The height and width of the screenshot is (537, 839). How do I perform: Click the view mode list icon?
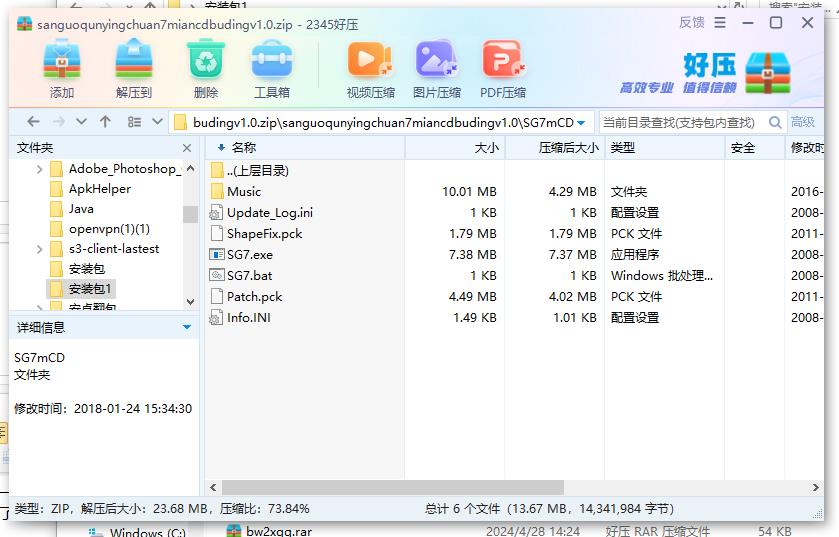(134, 122)
